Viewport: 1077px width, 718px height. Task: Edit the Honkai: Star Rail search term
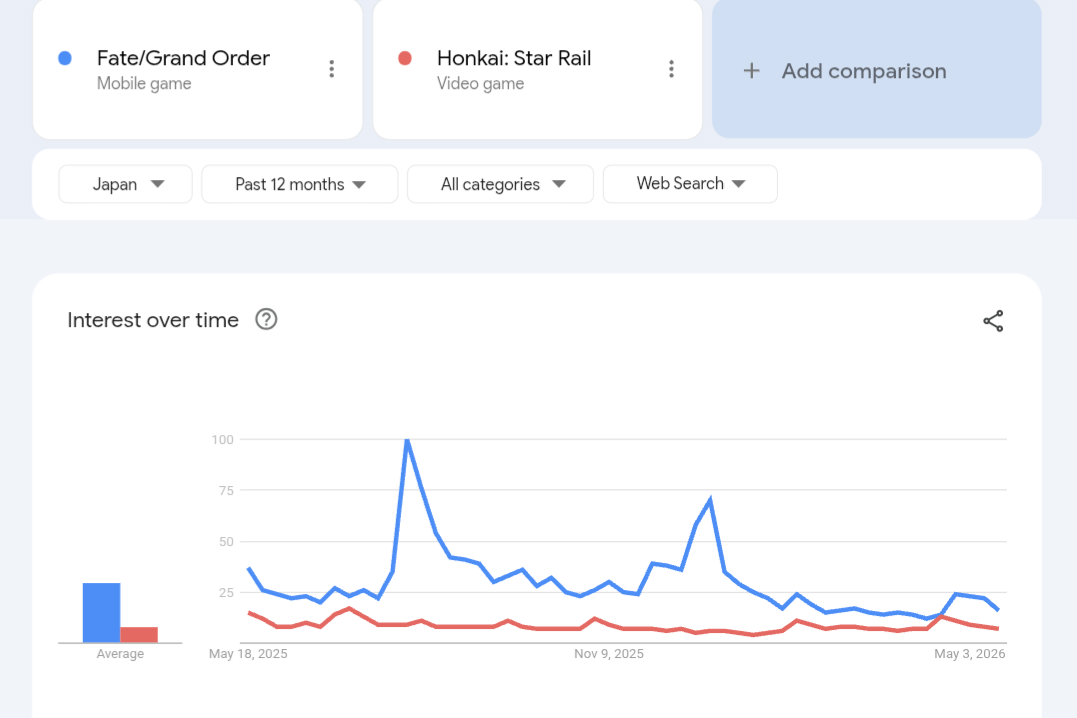(x=514, y=58)
